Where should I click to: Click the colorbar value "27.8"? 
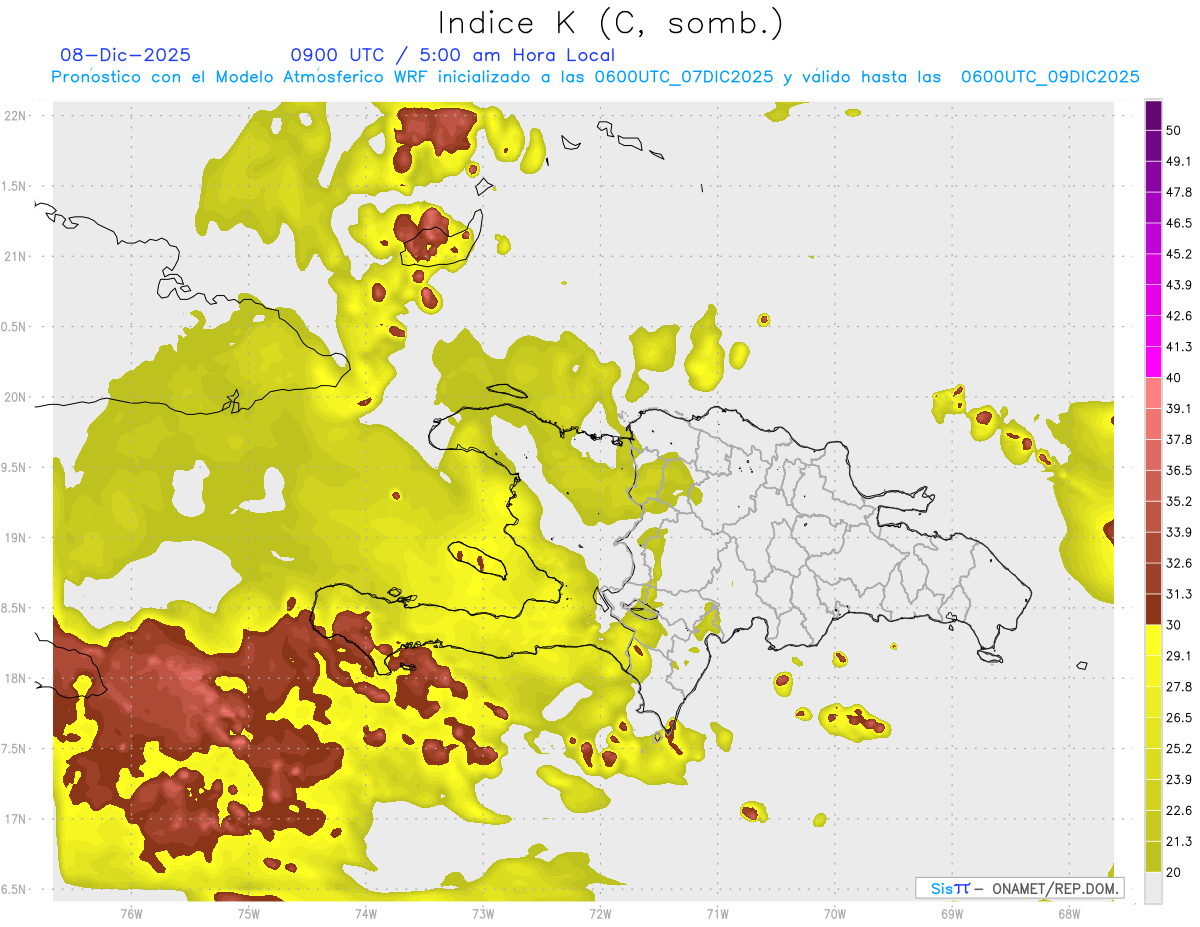point(1179,687)
